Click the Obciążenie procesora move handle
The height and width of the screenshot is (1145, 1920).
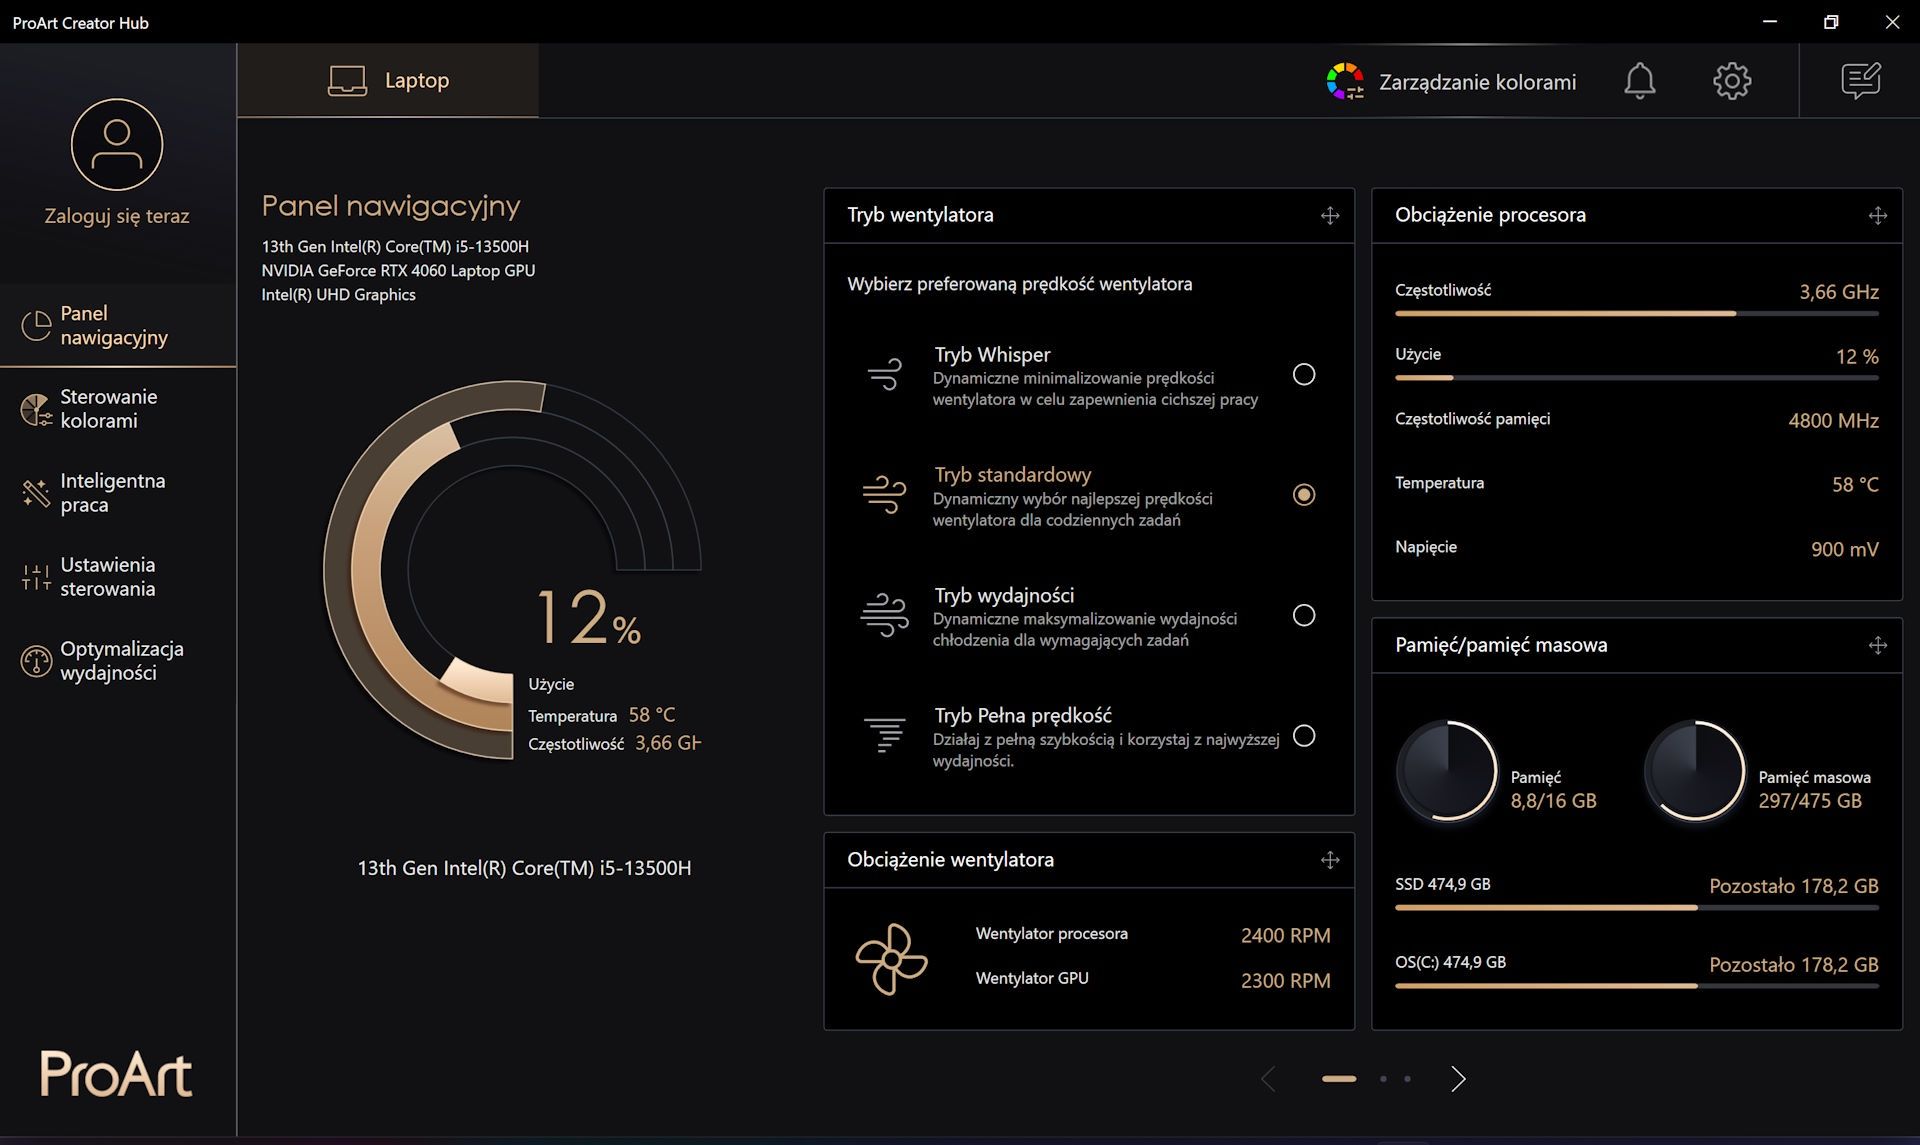pos(1878,215)
